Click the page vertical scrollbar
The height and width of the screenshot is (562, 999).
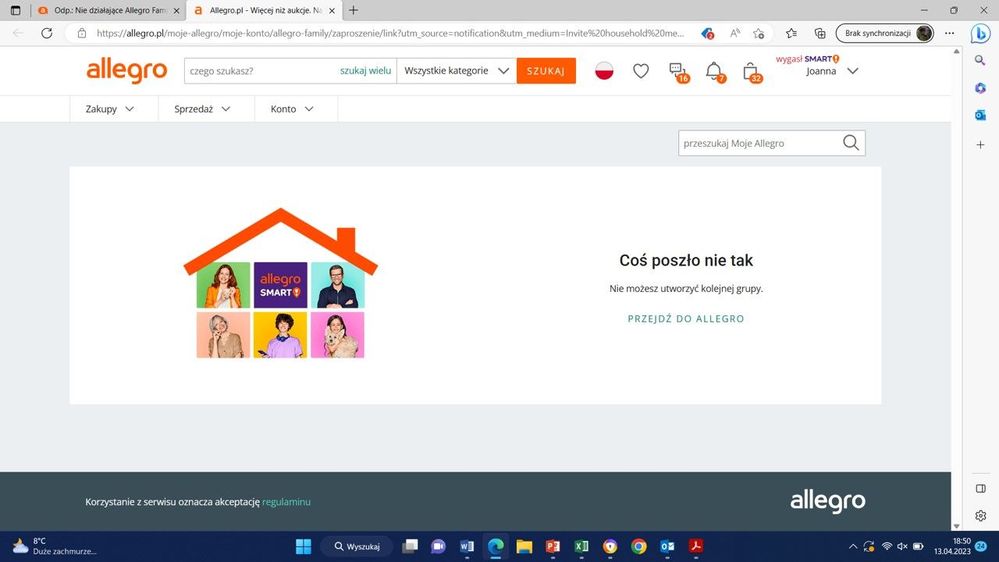(956, 288)
